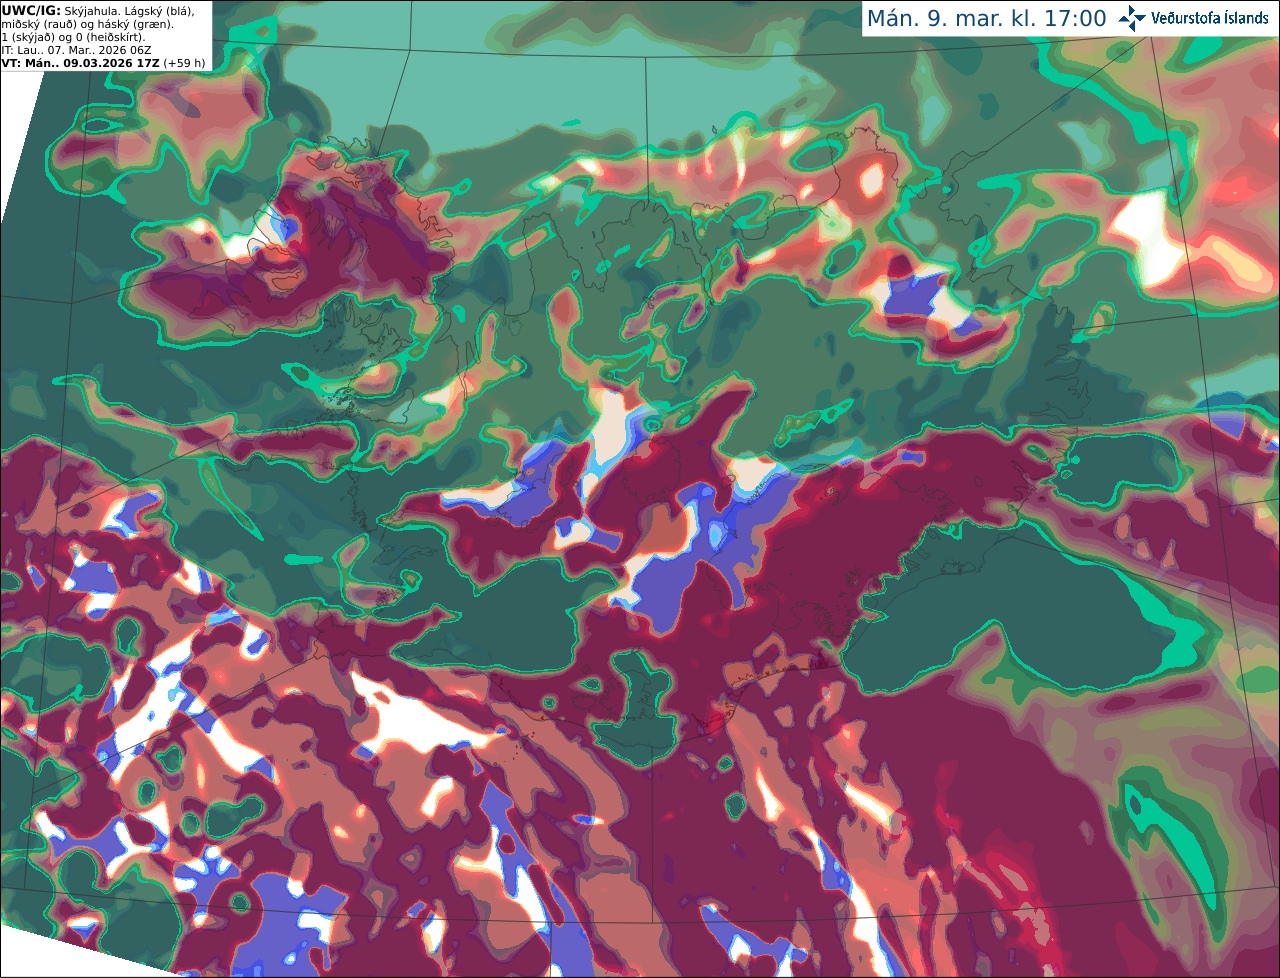1280x978 pixels.
Task: Click the "miðský (rauð) og háský (græn)." line
Action: (87, 24)
